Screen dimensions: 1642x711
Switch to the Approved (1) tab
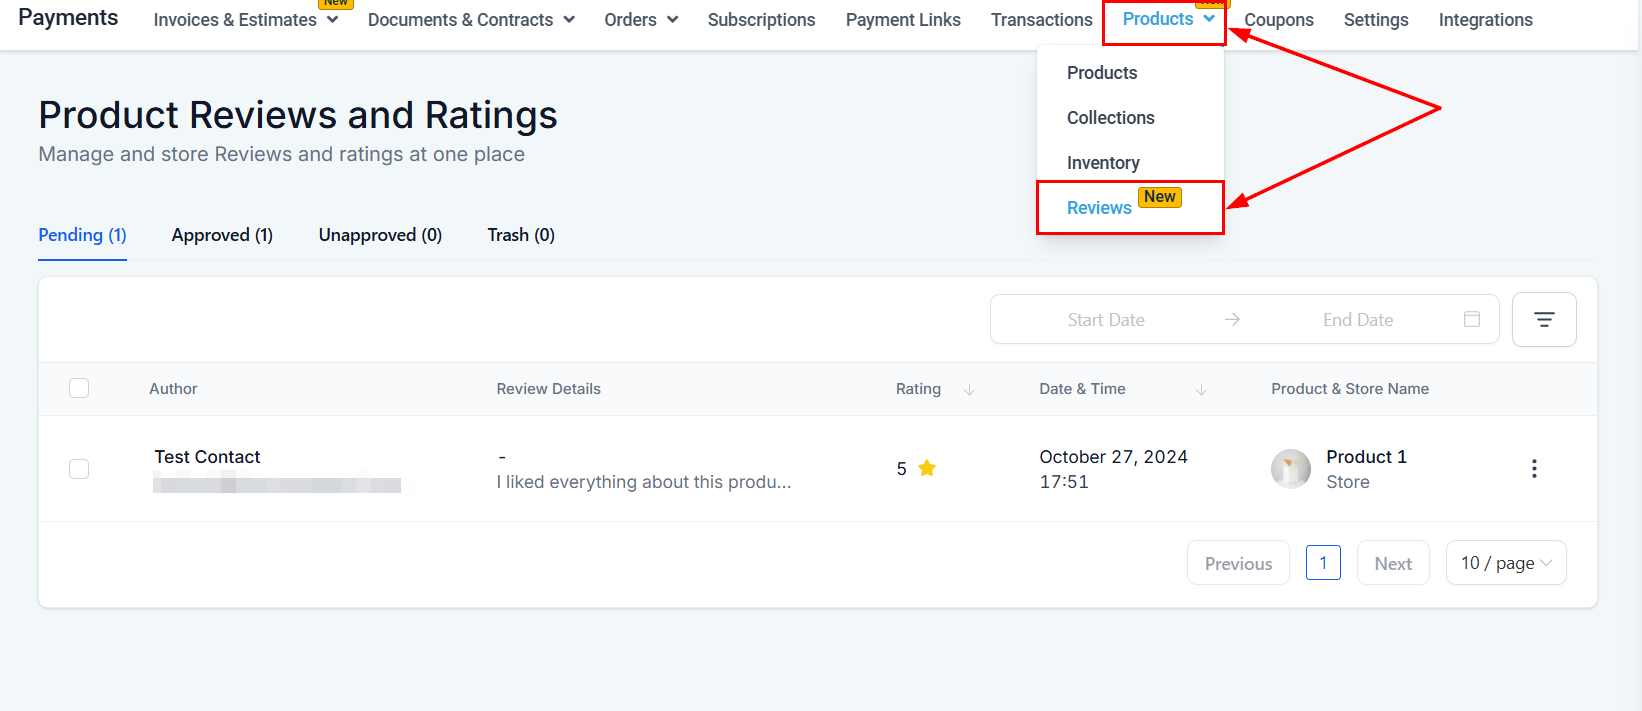click(222, 235)
